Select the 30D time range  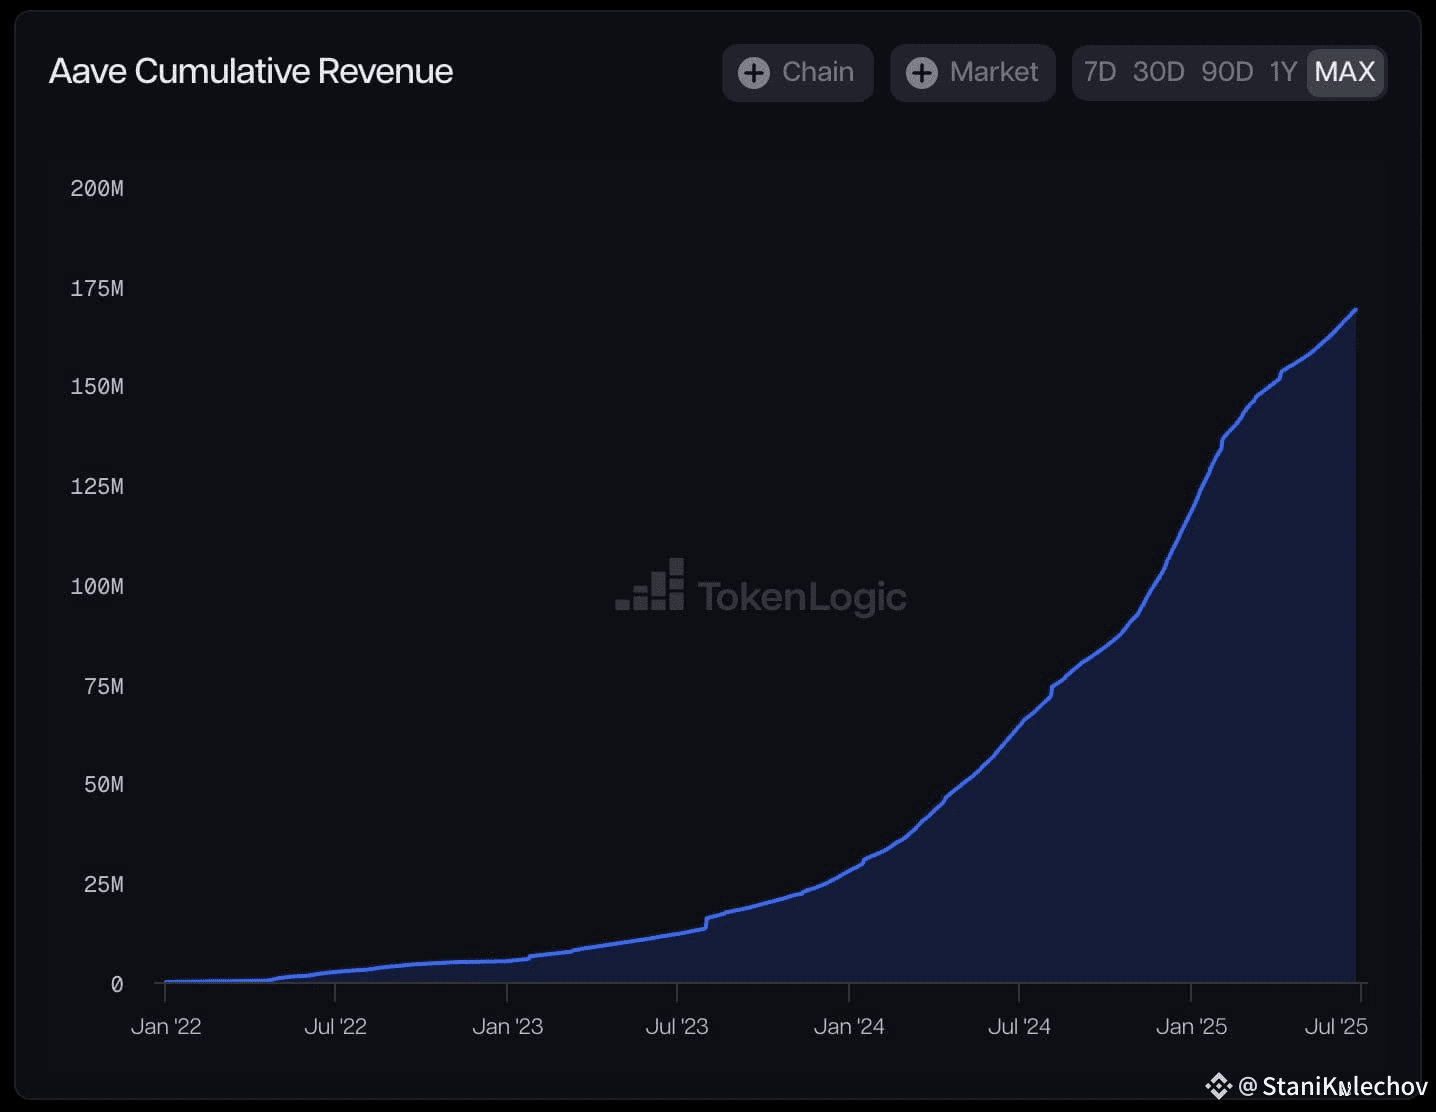coord(1158,72)
